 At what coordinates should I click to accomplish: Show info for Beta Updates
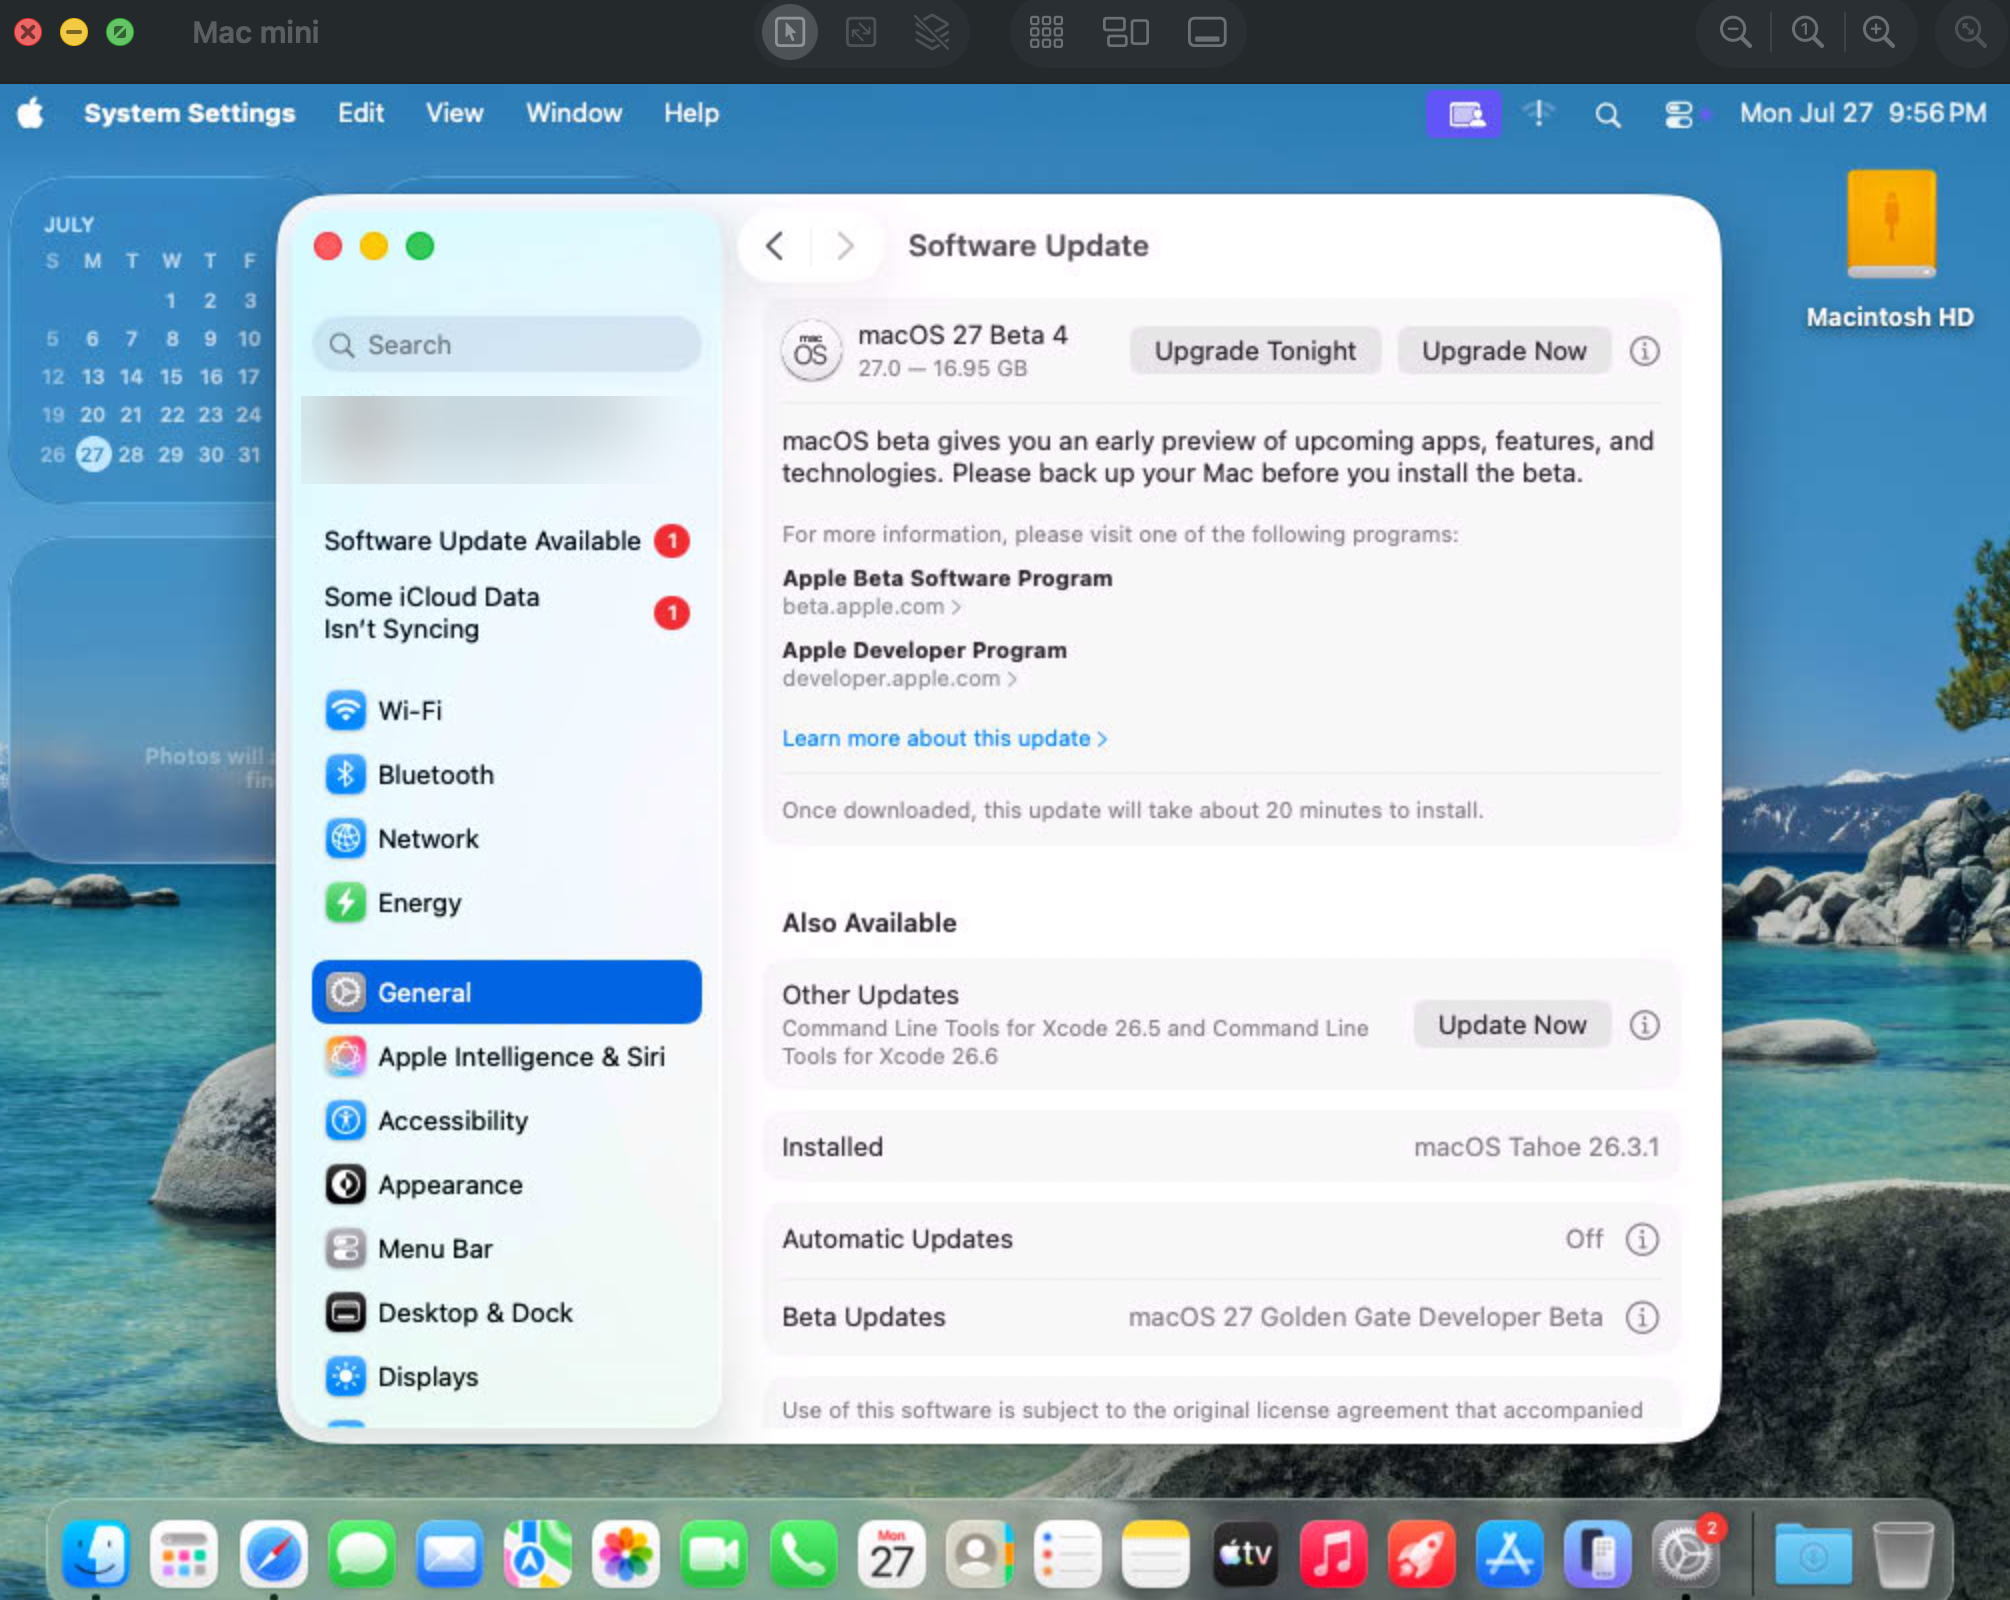pos(1642,1317)
